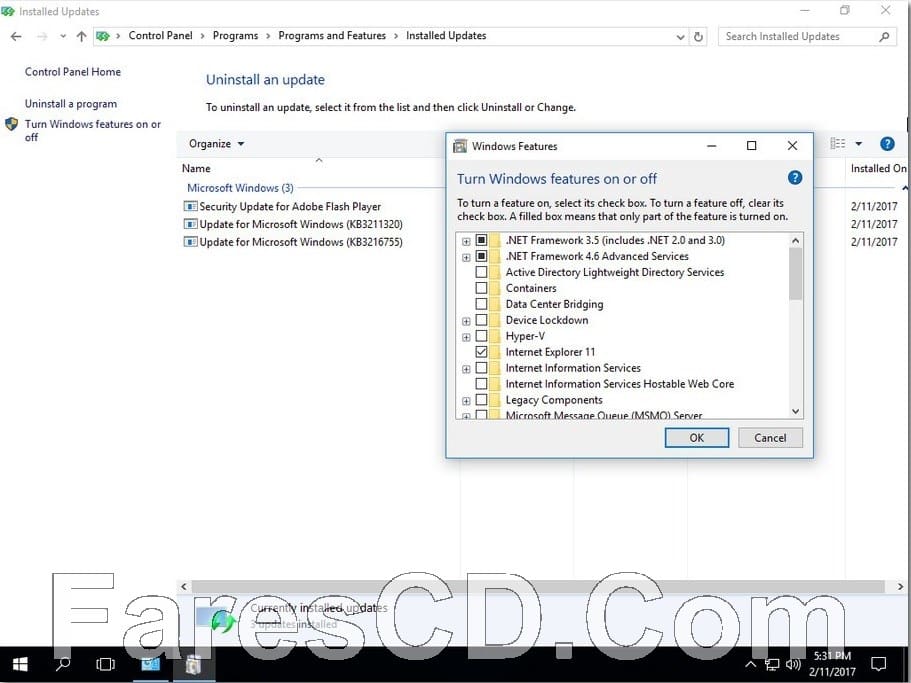Sort by Installed On column header
Screen dimensions: 911x683
pos(878,168)
